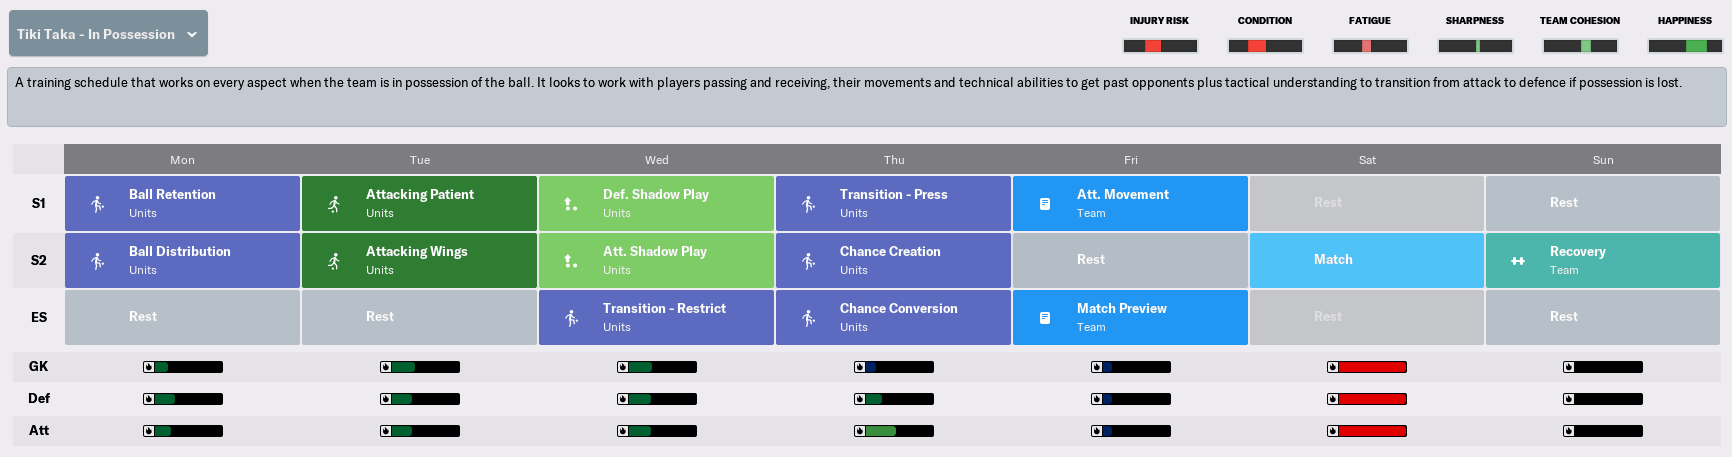Open the Tiki Taka - In Possession dropdown
The width and height of the screenshot is (1732, 457).
point(108,34)
